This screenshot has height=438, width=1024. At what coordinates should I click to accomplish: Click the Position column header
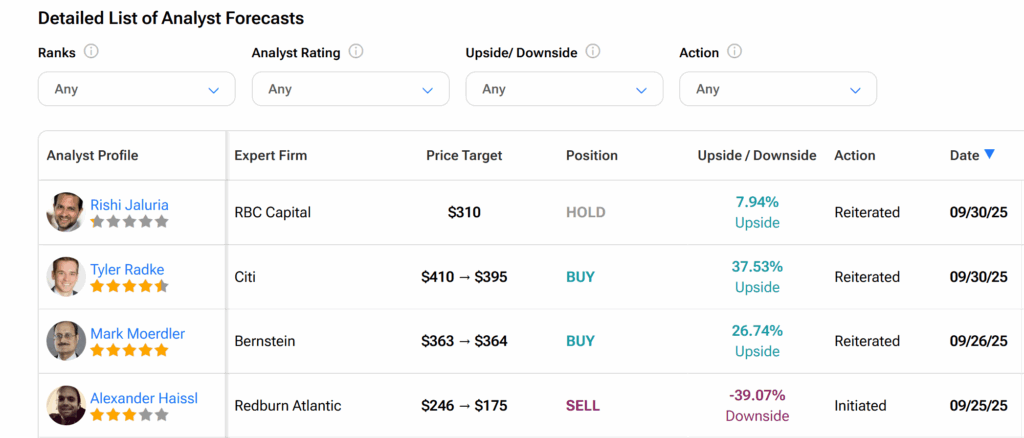point(592,156)
